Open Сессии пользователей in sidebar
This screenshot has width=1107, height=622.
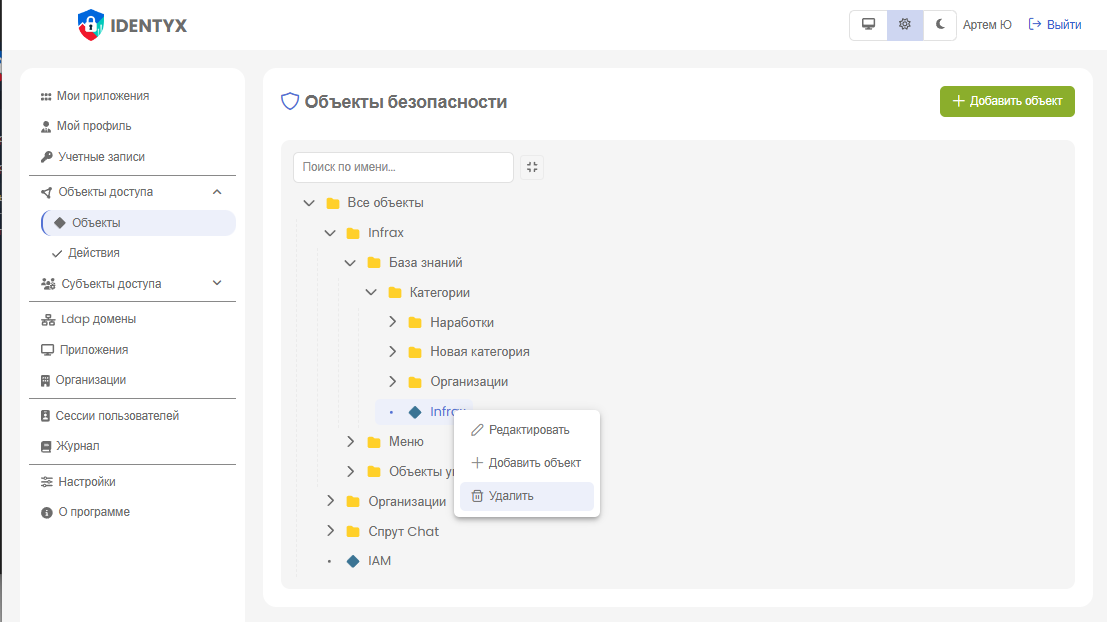(117, 416)
